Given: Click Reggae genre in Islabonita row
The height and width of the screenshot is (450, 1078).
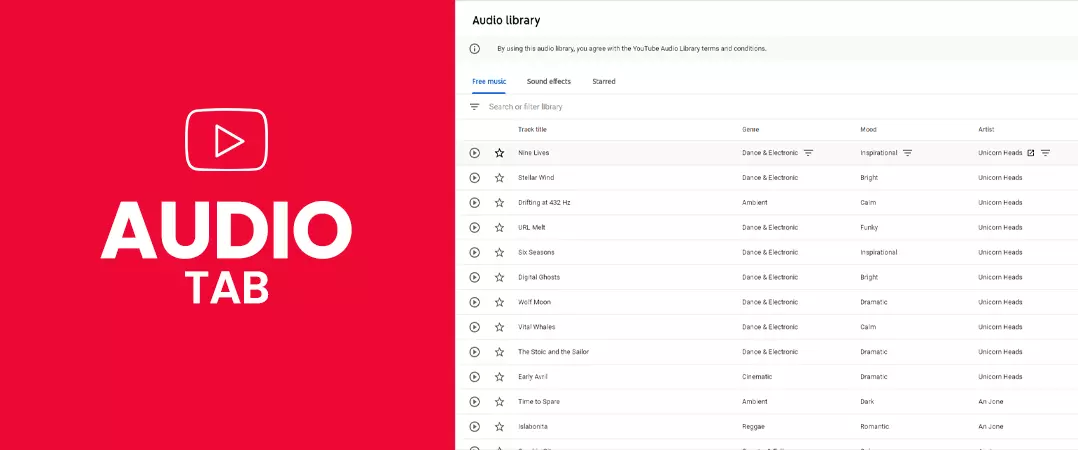Looking at the screenshot, I should (754, 427).
